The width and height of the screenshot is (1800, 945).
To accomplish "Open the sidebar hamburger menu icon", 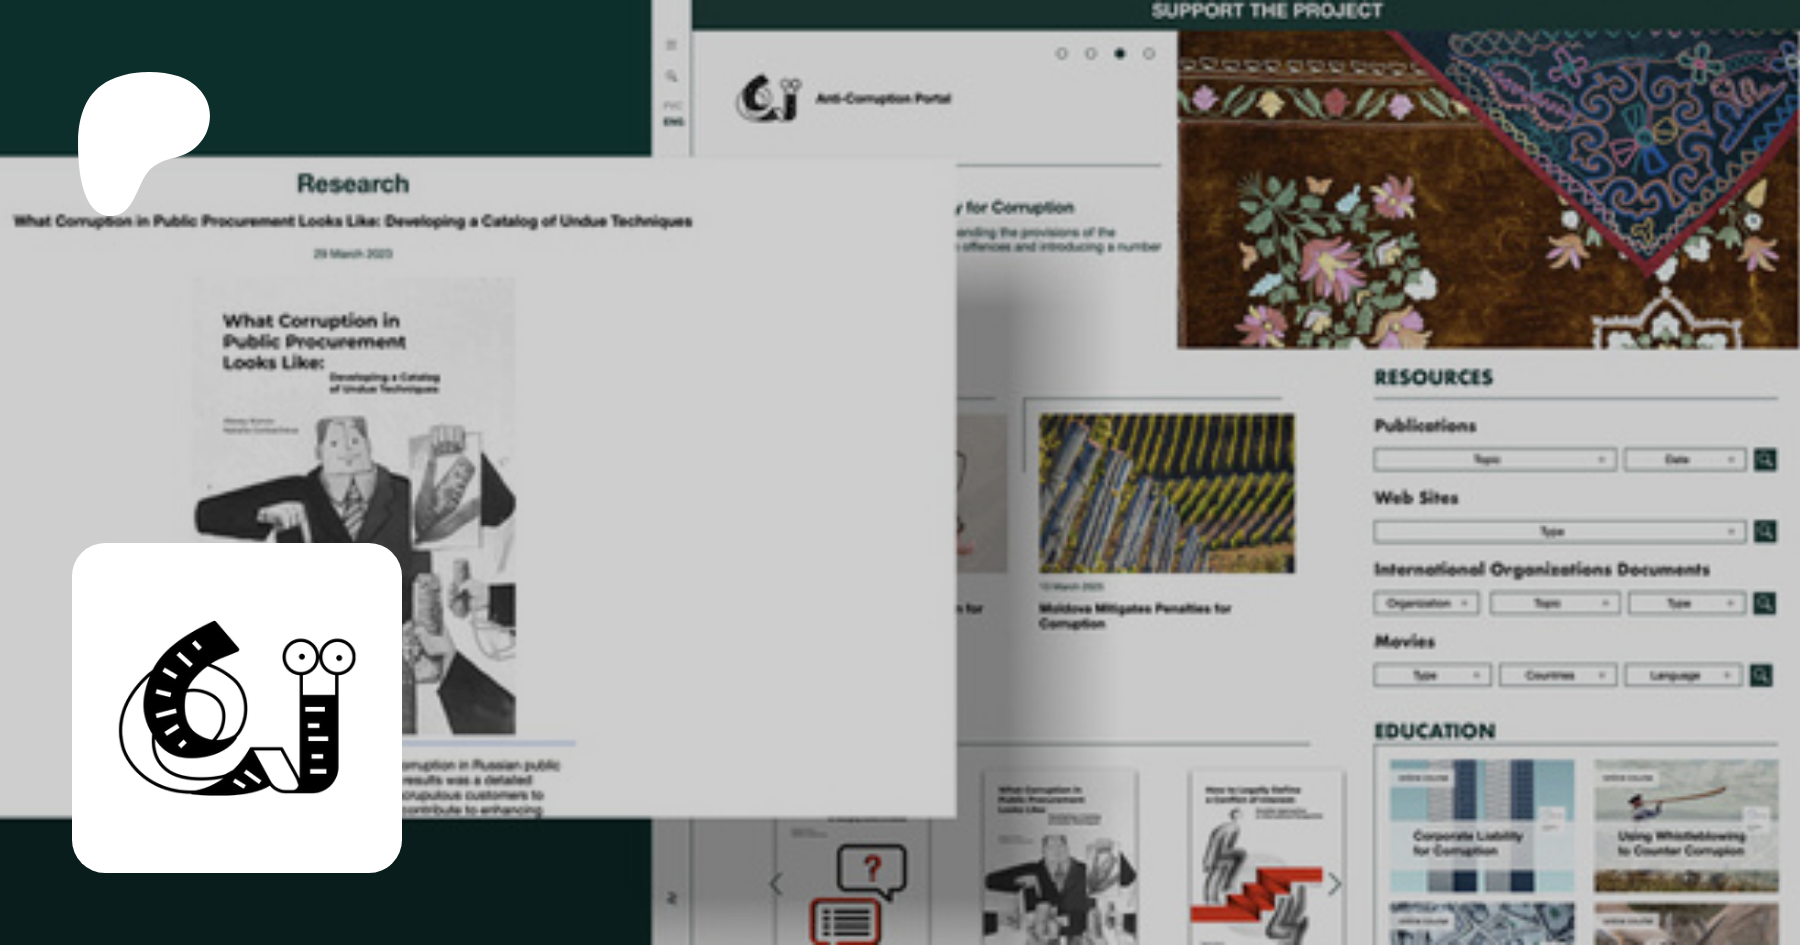I will pos(672,45).
